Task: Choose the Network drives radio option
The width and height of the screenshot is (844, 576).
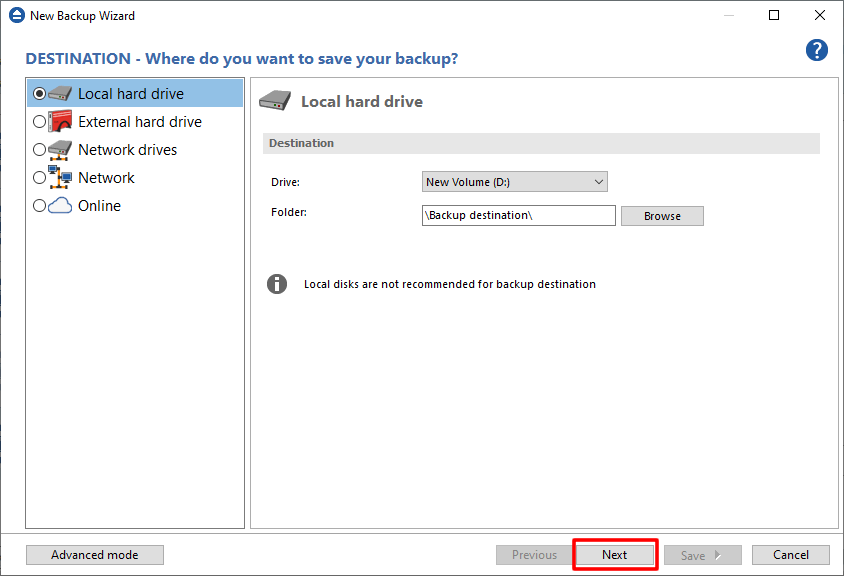Action: [40, 150]
